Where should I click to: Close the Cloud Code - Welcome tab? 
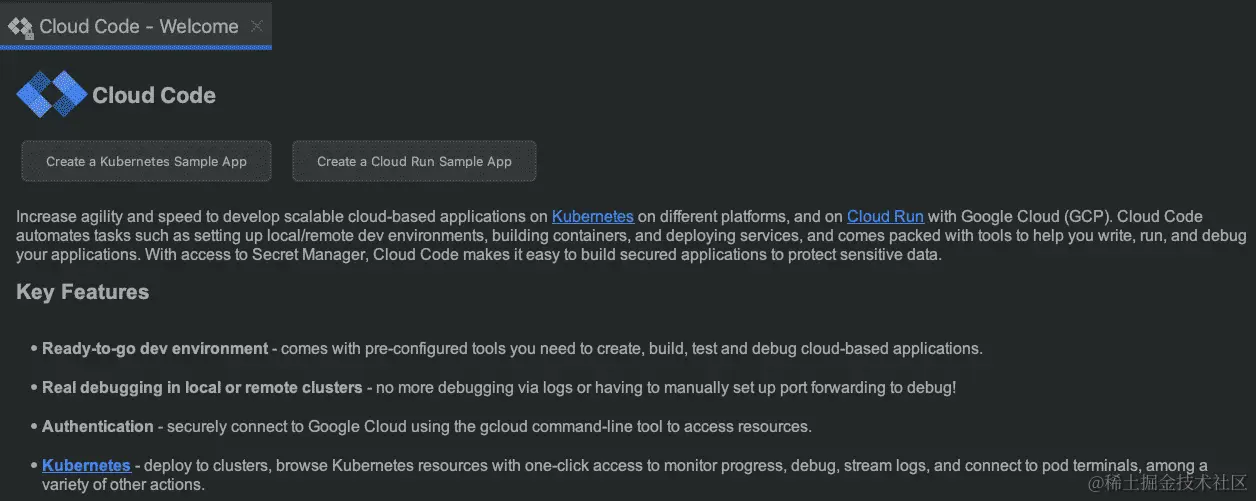click(x=257, y=26)
